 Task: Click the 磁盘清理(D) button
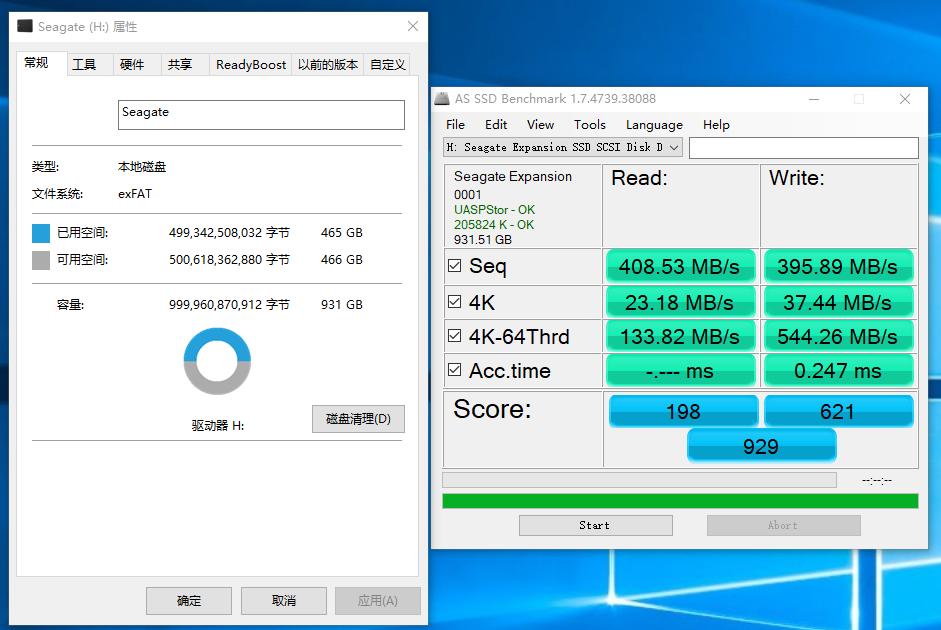(x=357, y=419)
